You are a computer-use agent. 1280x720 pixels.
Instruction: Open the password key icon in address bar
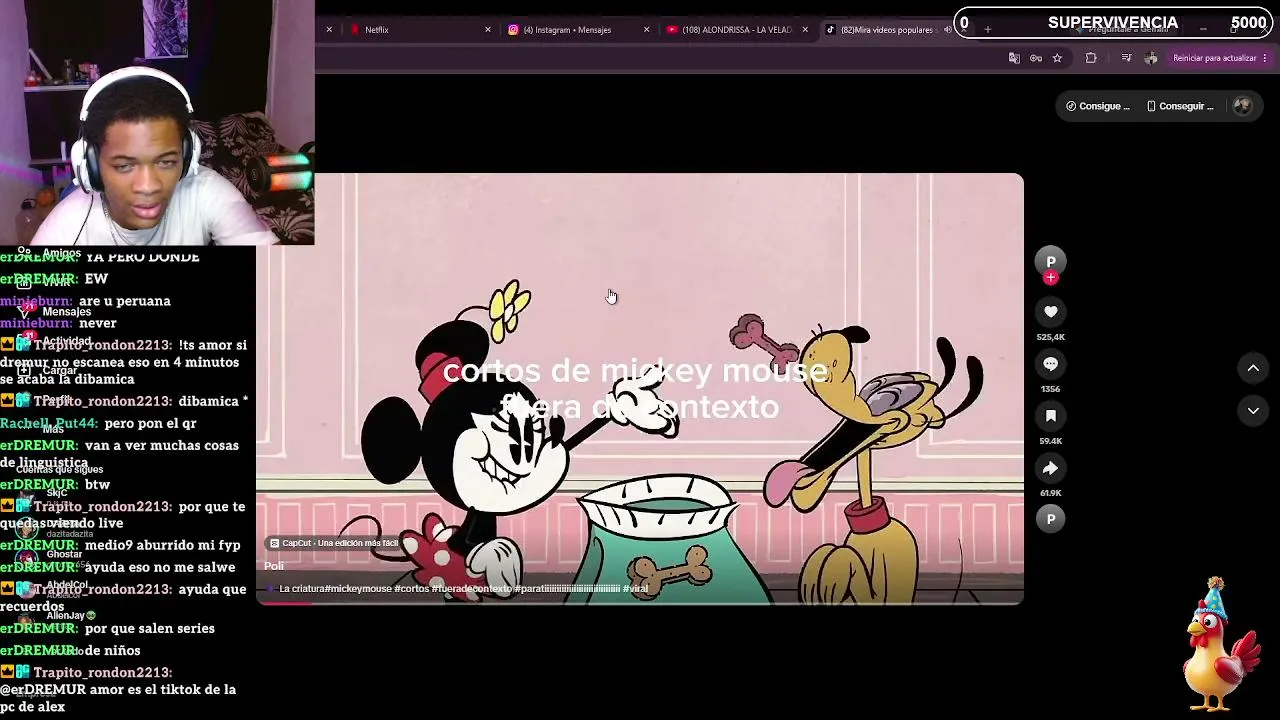click(x=1036, y=58)
